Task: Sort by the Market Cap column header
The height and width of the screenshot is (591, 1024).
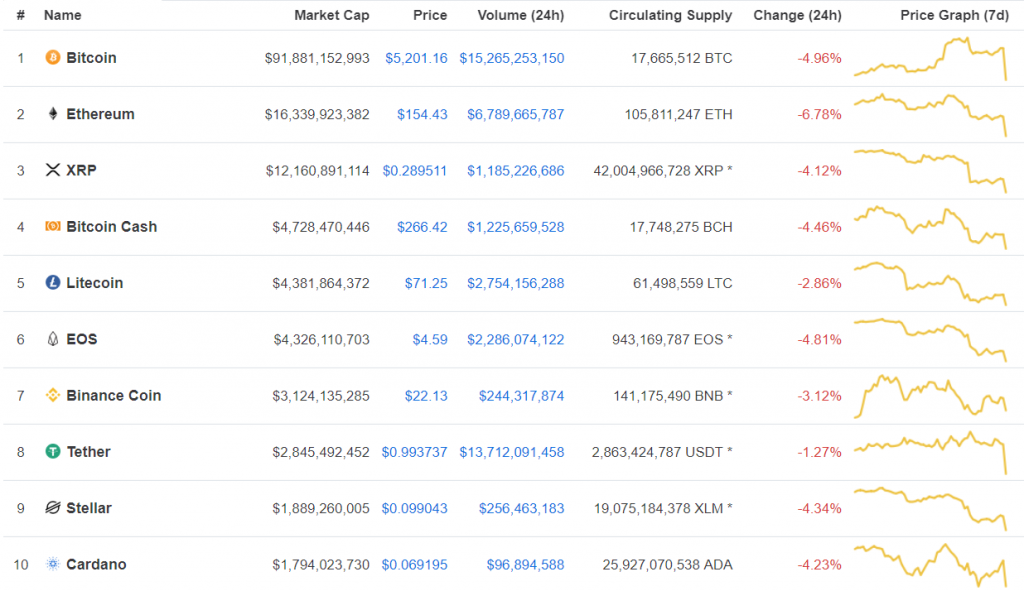Action: (x=332, y=15)
